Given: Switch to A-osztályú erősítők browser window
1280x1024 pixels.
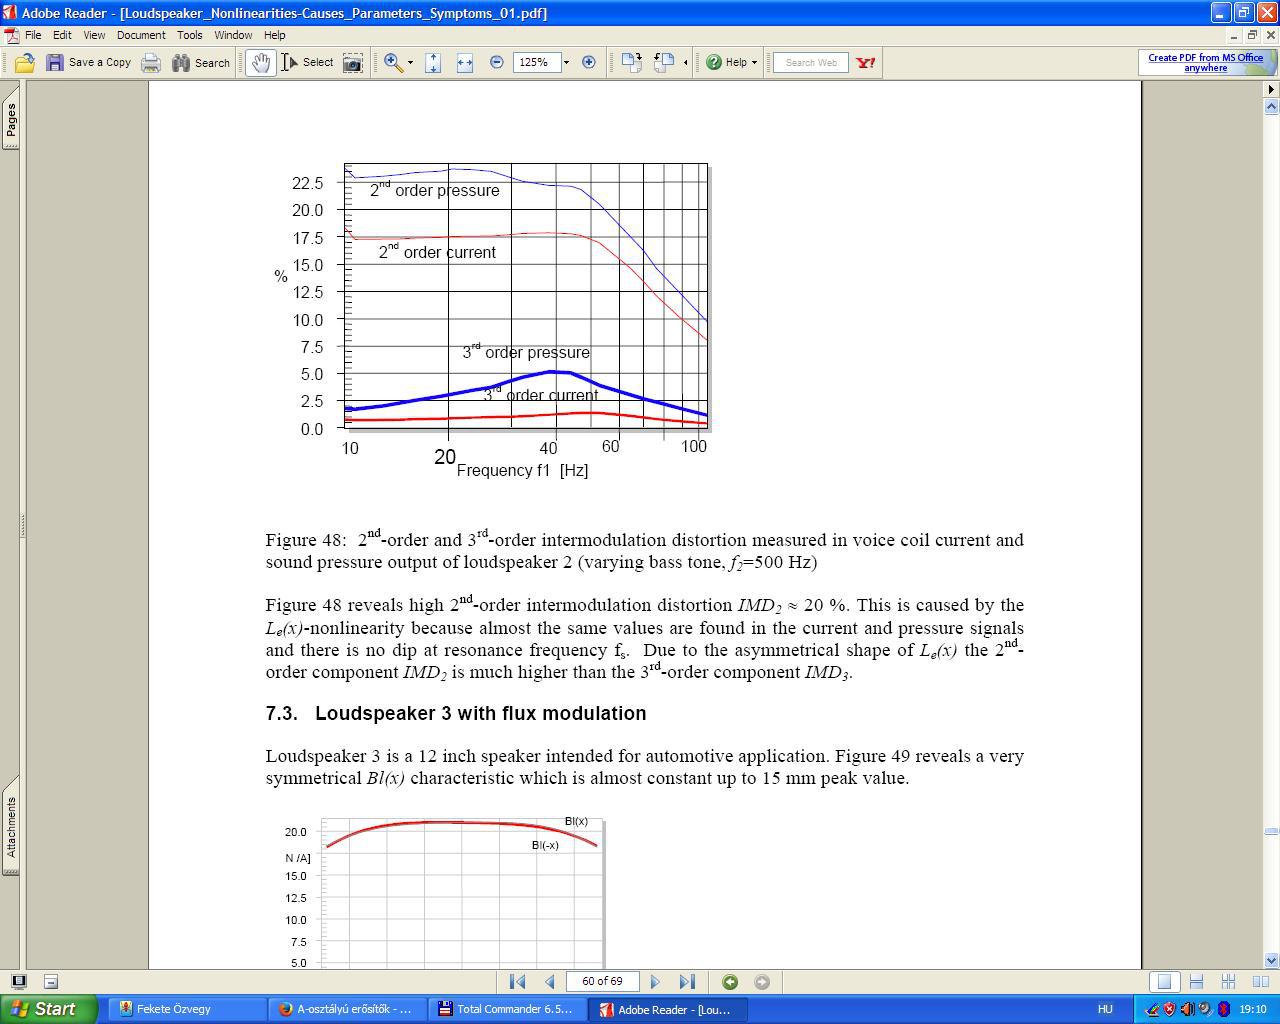Looking at the screenshot, I should pos(346,1009).
